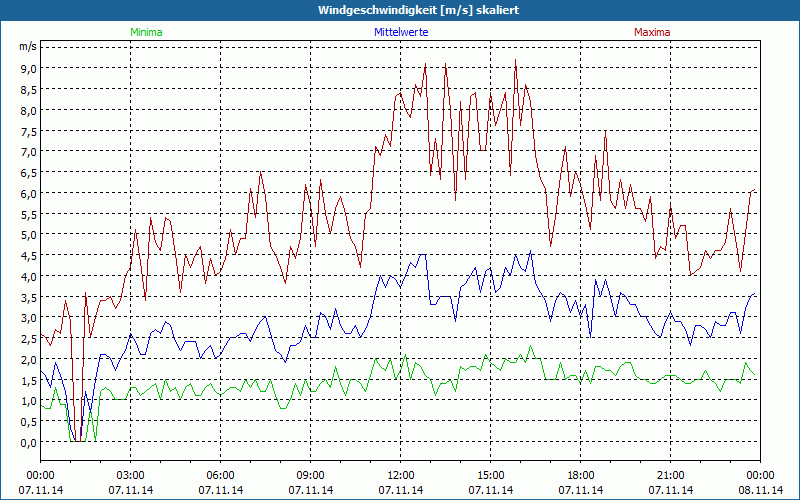Image resolution: width=800 pixels, height=500 pixels.
Task: Click the 07.11.14 date under 12:00
Action: (x=401, y=490)
